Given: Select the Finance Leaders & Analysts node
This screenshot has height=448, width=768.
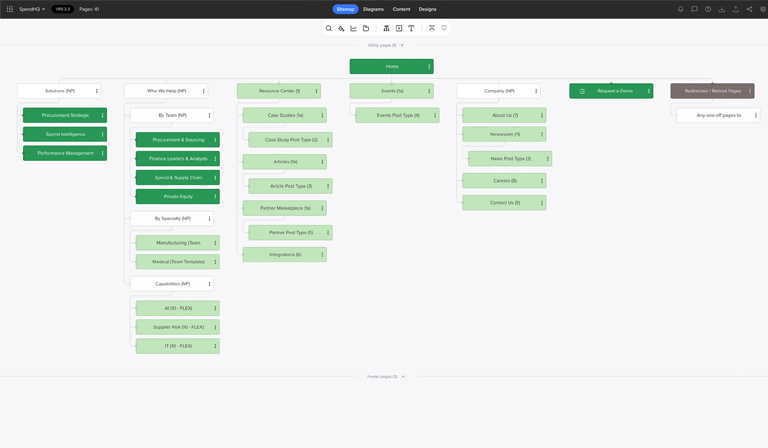Looking at the screenshot, I should pyautogui.click(x=177, y=159).
